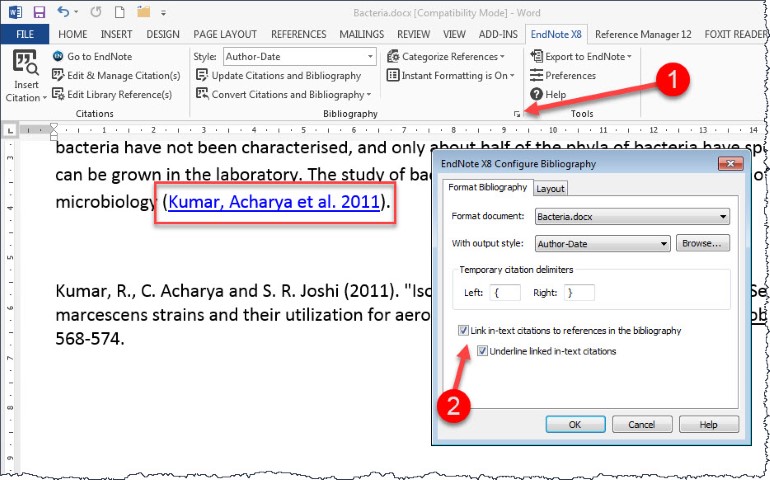
Task: Switch to the Layout tab in dialog
Action: point(550,189)
